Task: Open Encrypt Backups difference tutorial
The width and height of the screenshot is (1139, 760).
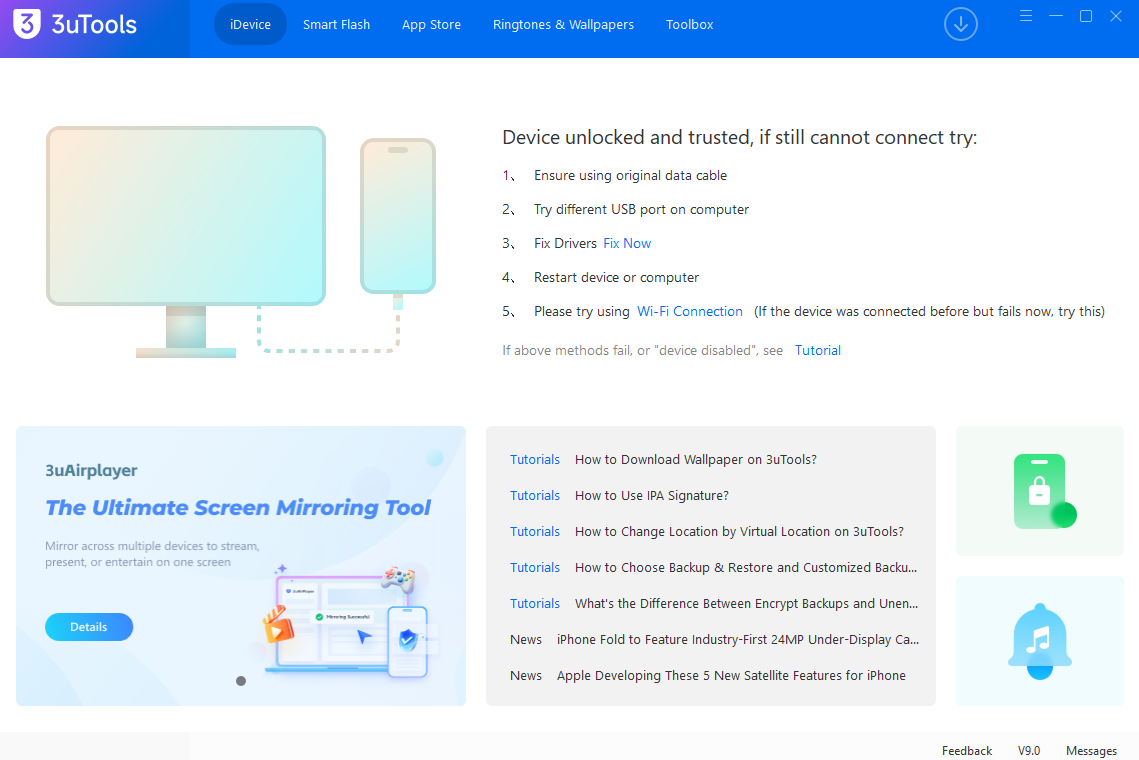Action: [x=746, y=603]
